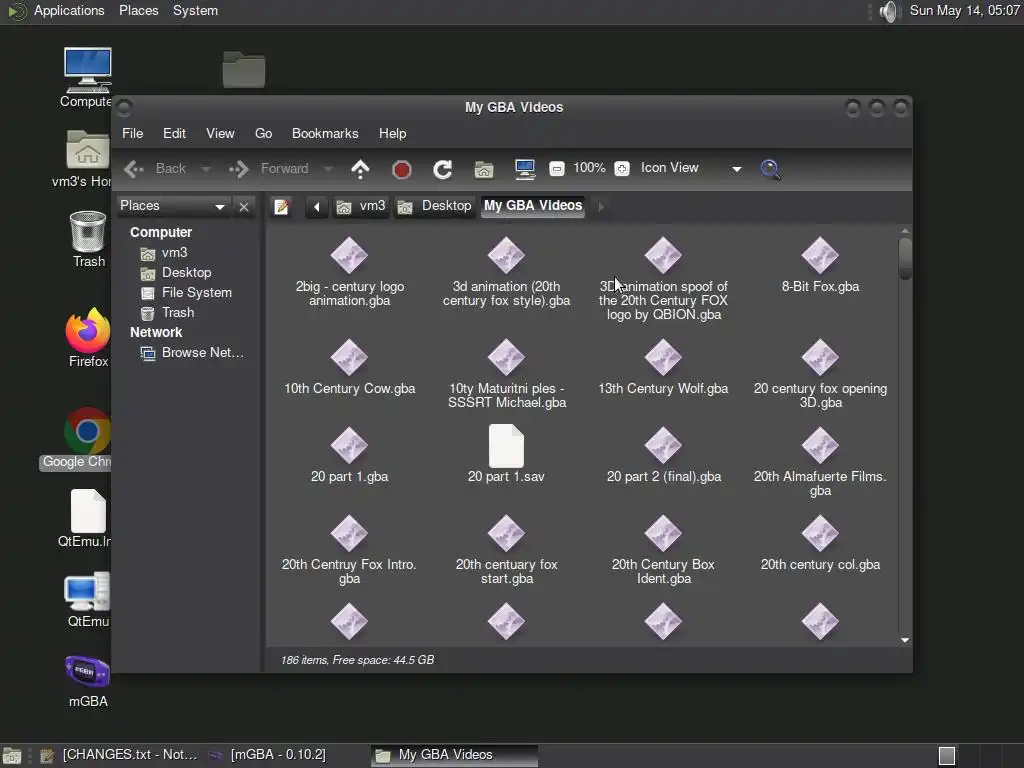Select 8-Bit Fox.gba file icon
This screenshot has height=768, width=1024.
820,255
